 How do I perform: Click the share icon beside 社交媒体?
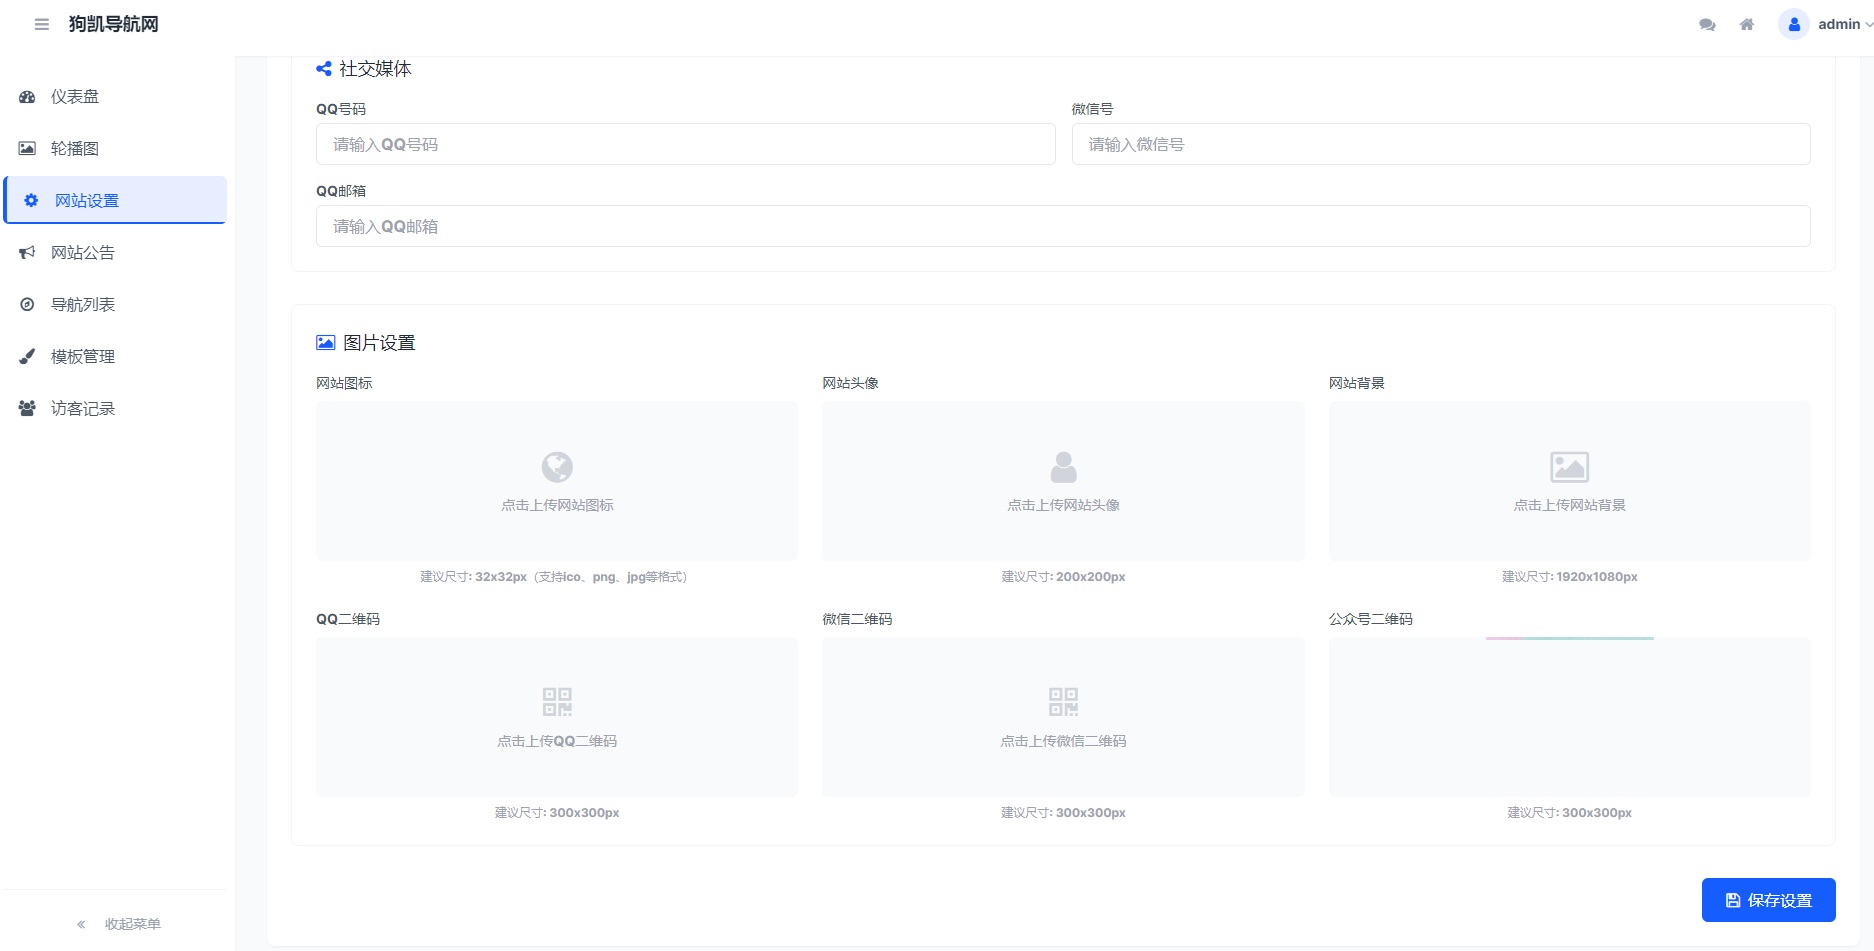(x=323, y=68)
